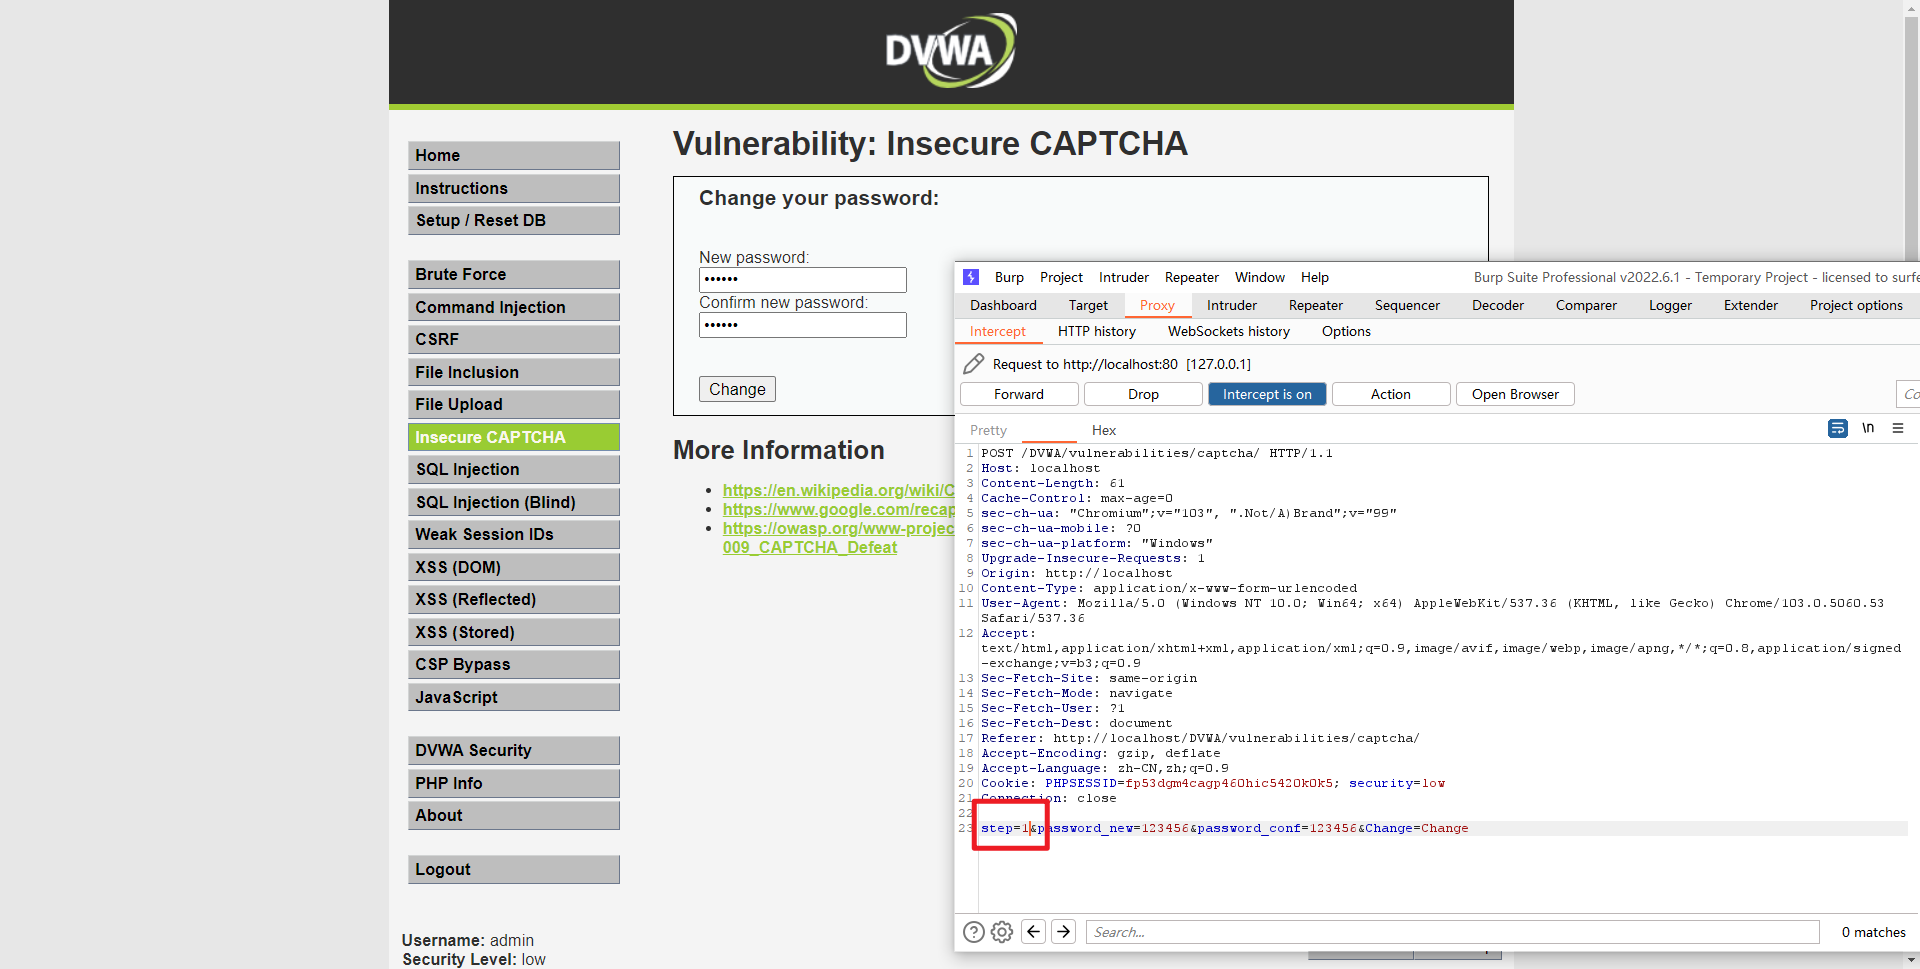Switch to the Comparer tab
This screenshot has height=969, width=1920.
tap(1586, 305)
